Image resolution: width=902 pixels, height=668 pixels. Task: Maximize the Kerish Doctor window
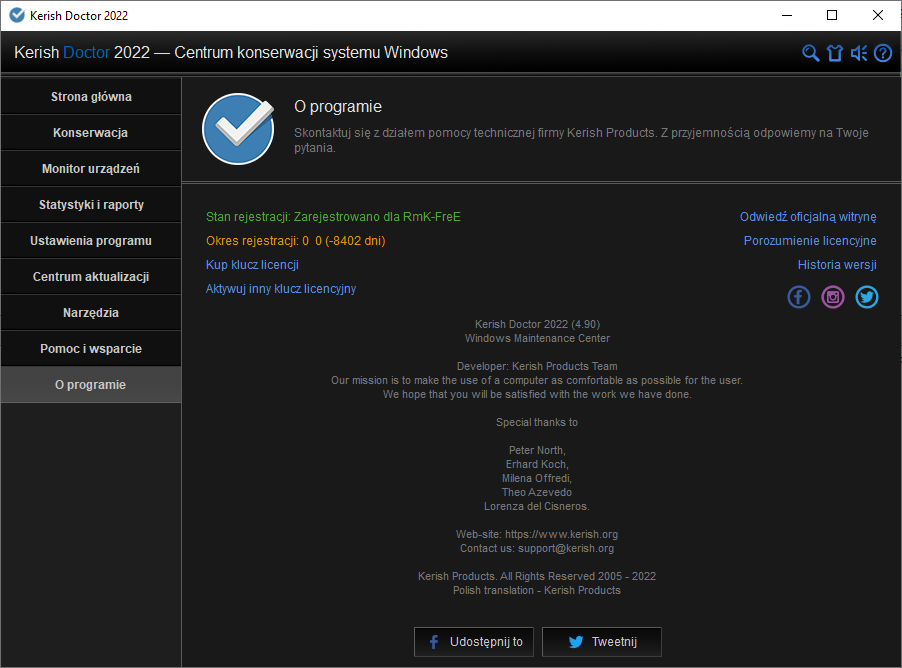832,16
